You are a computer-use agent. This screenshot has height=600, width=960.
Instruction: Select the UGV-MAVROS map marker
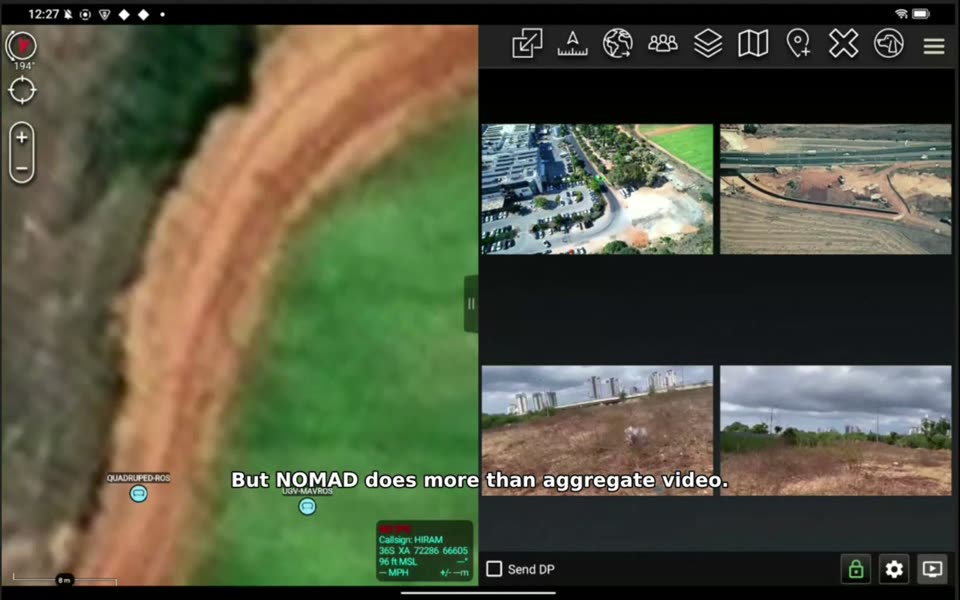307,506
